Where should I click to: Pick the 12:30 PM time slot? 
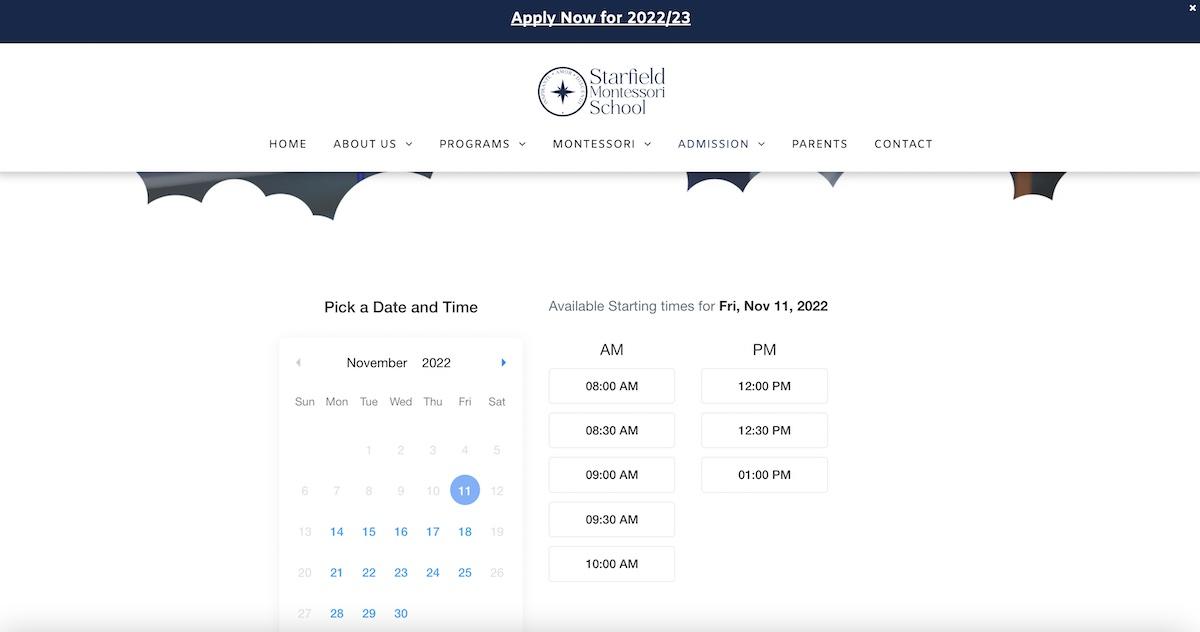point(764,430)
